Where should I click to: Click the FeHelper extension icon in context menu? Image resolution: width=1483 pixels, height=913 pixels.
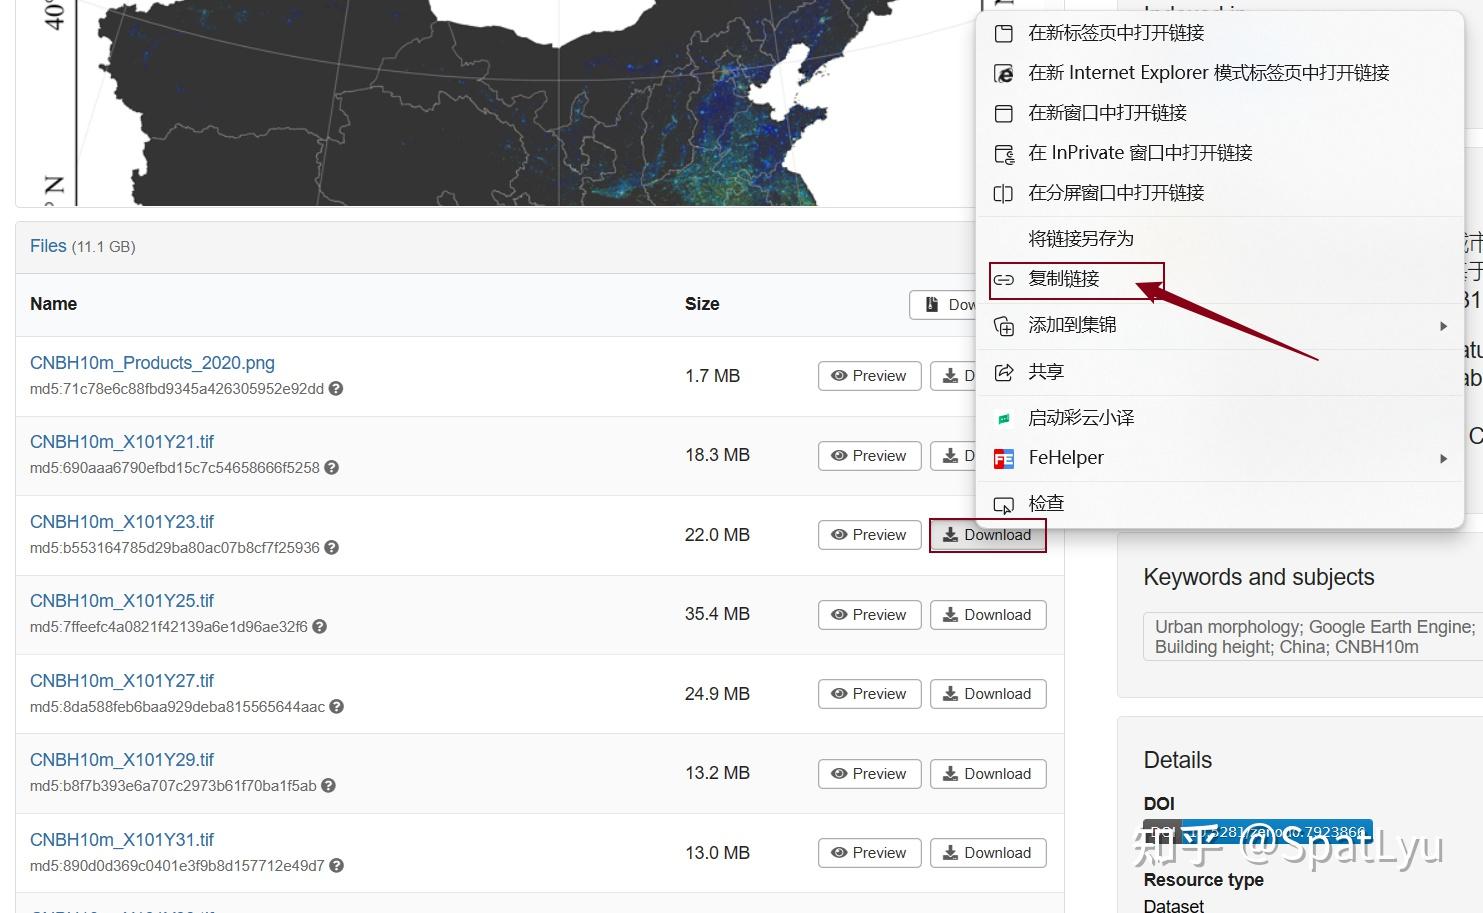point(1003,458)
